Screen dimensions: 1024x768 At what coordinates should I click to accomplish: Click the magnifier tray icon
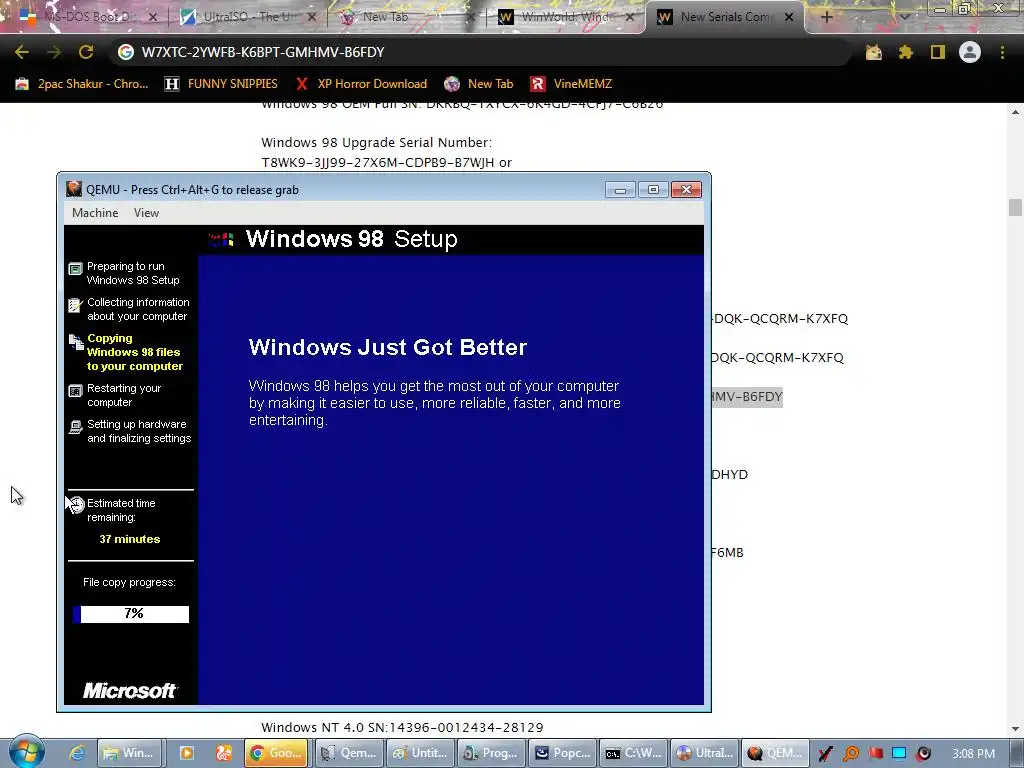[x=851, y=754]
